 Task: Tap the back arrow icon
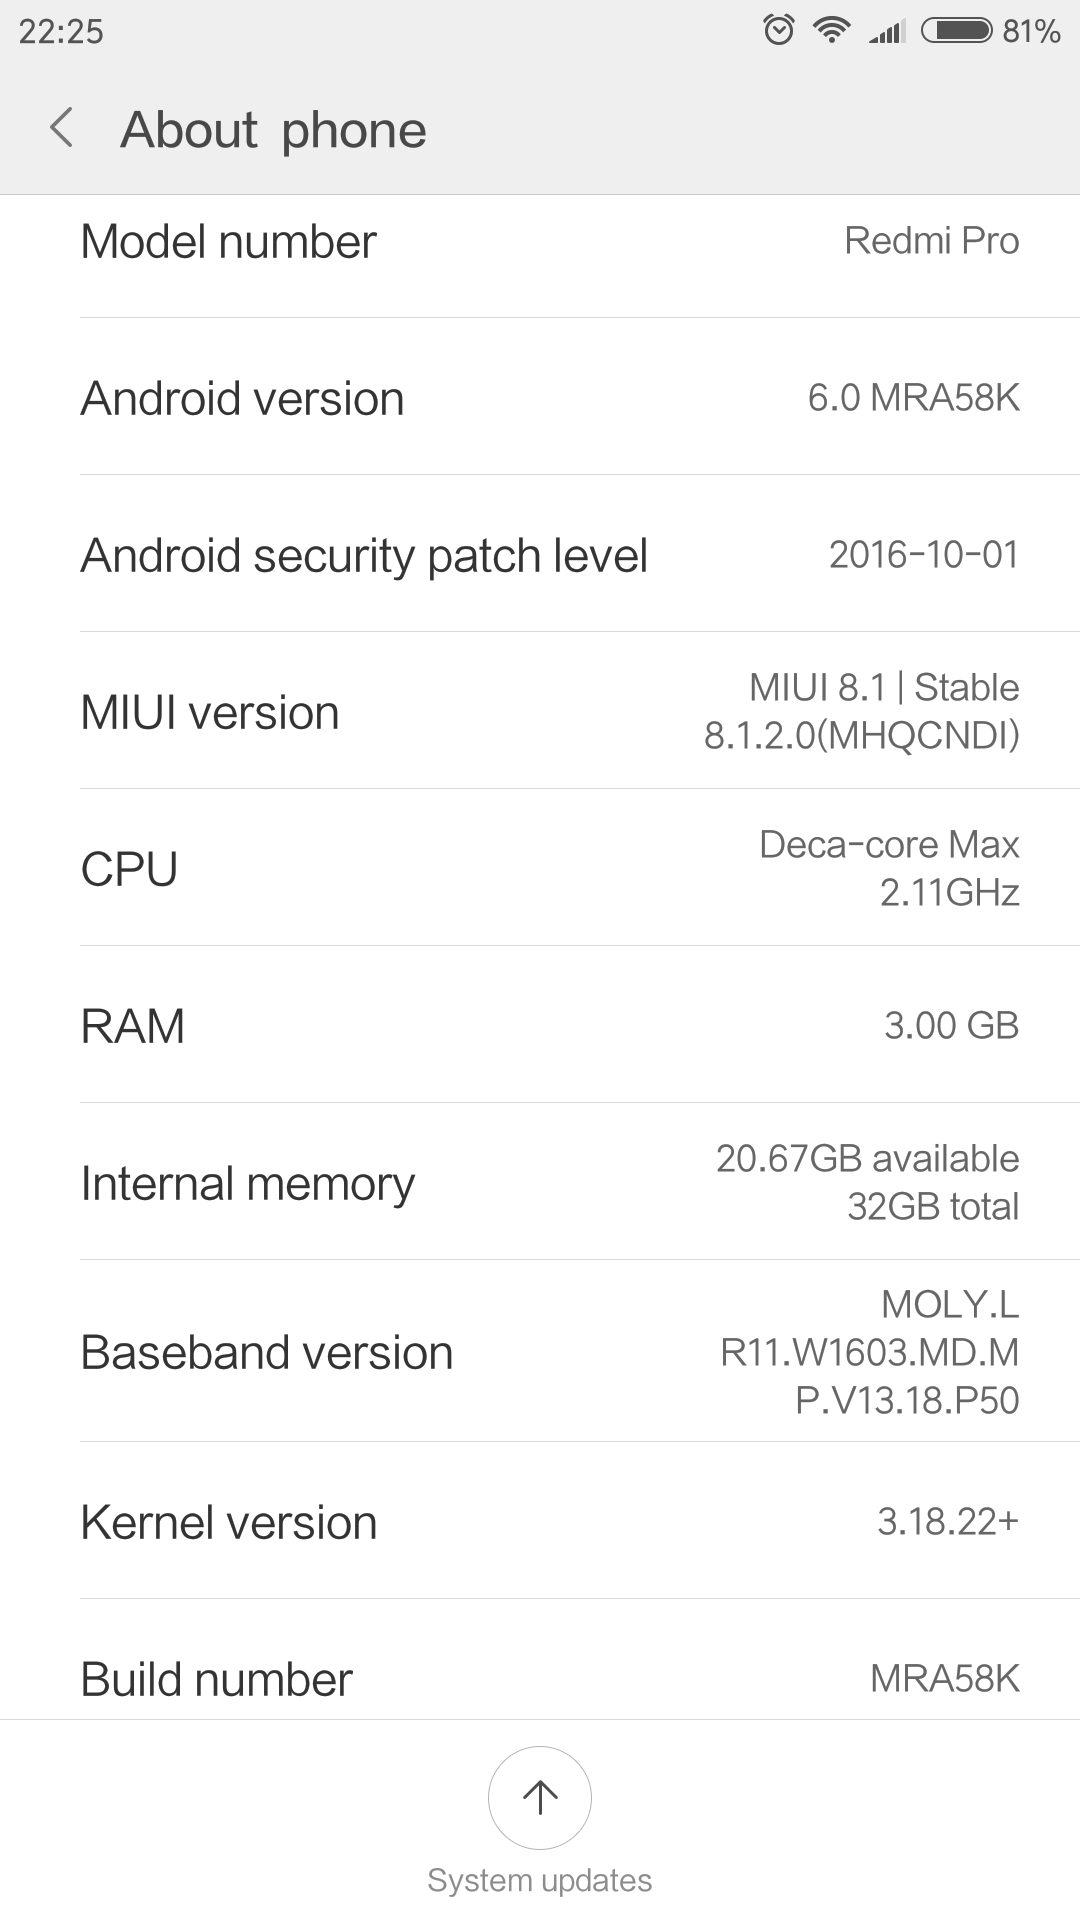[x=62, y=129]
